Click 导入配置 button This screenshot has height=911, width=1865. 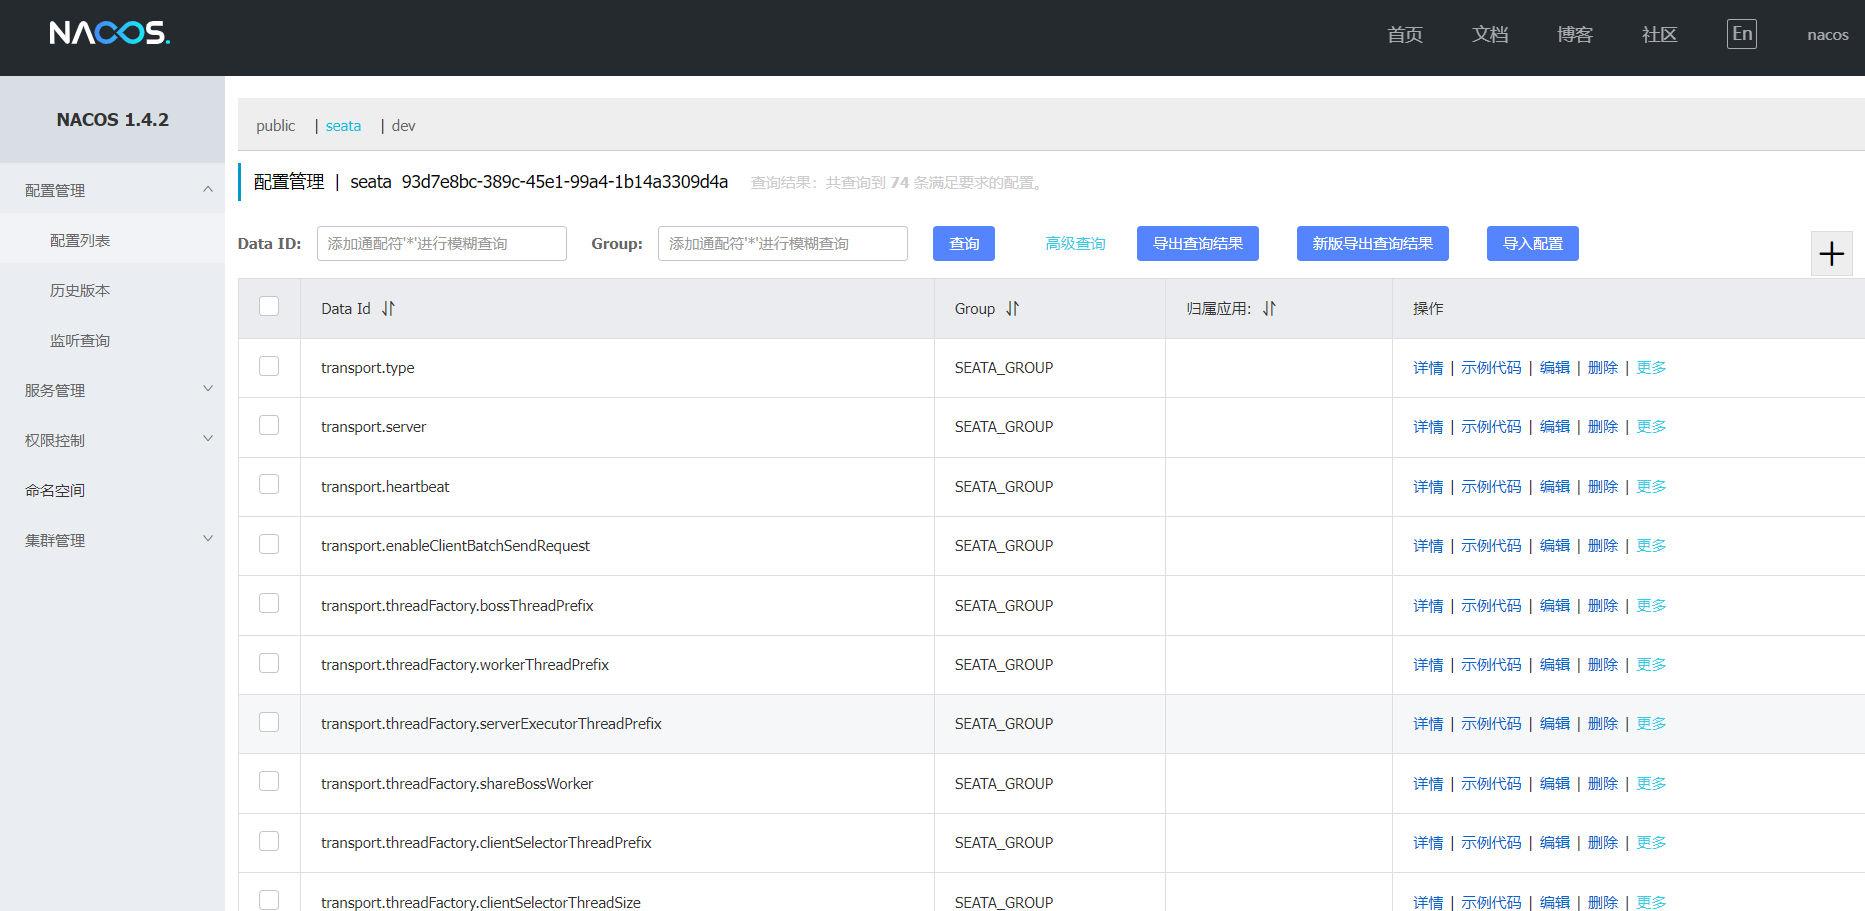click(x=1533, y=244)
